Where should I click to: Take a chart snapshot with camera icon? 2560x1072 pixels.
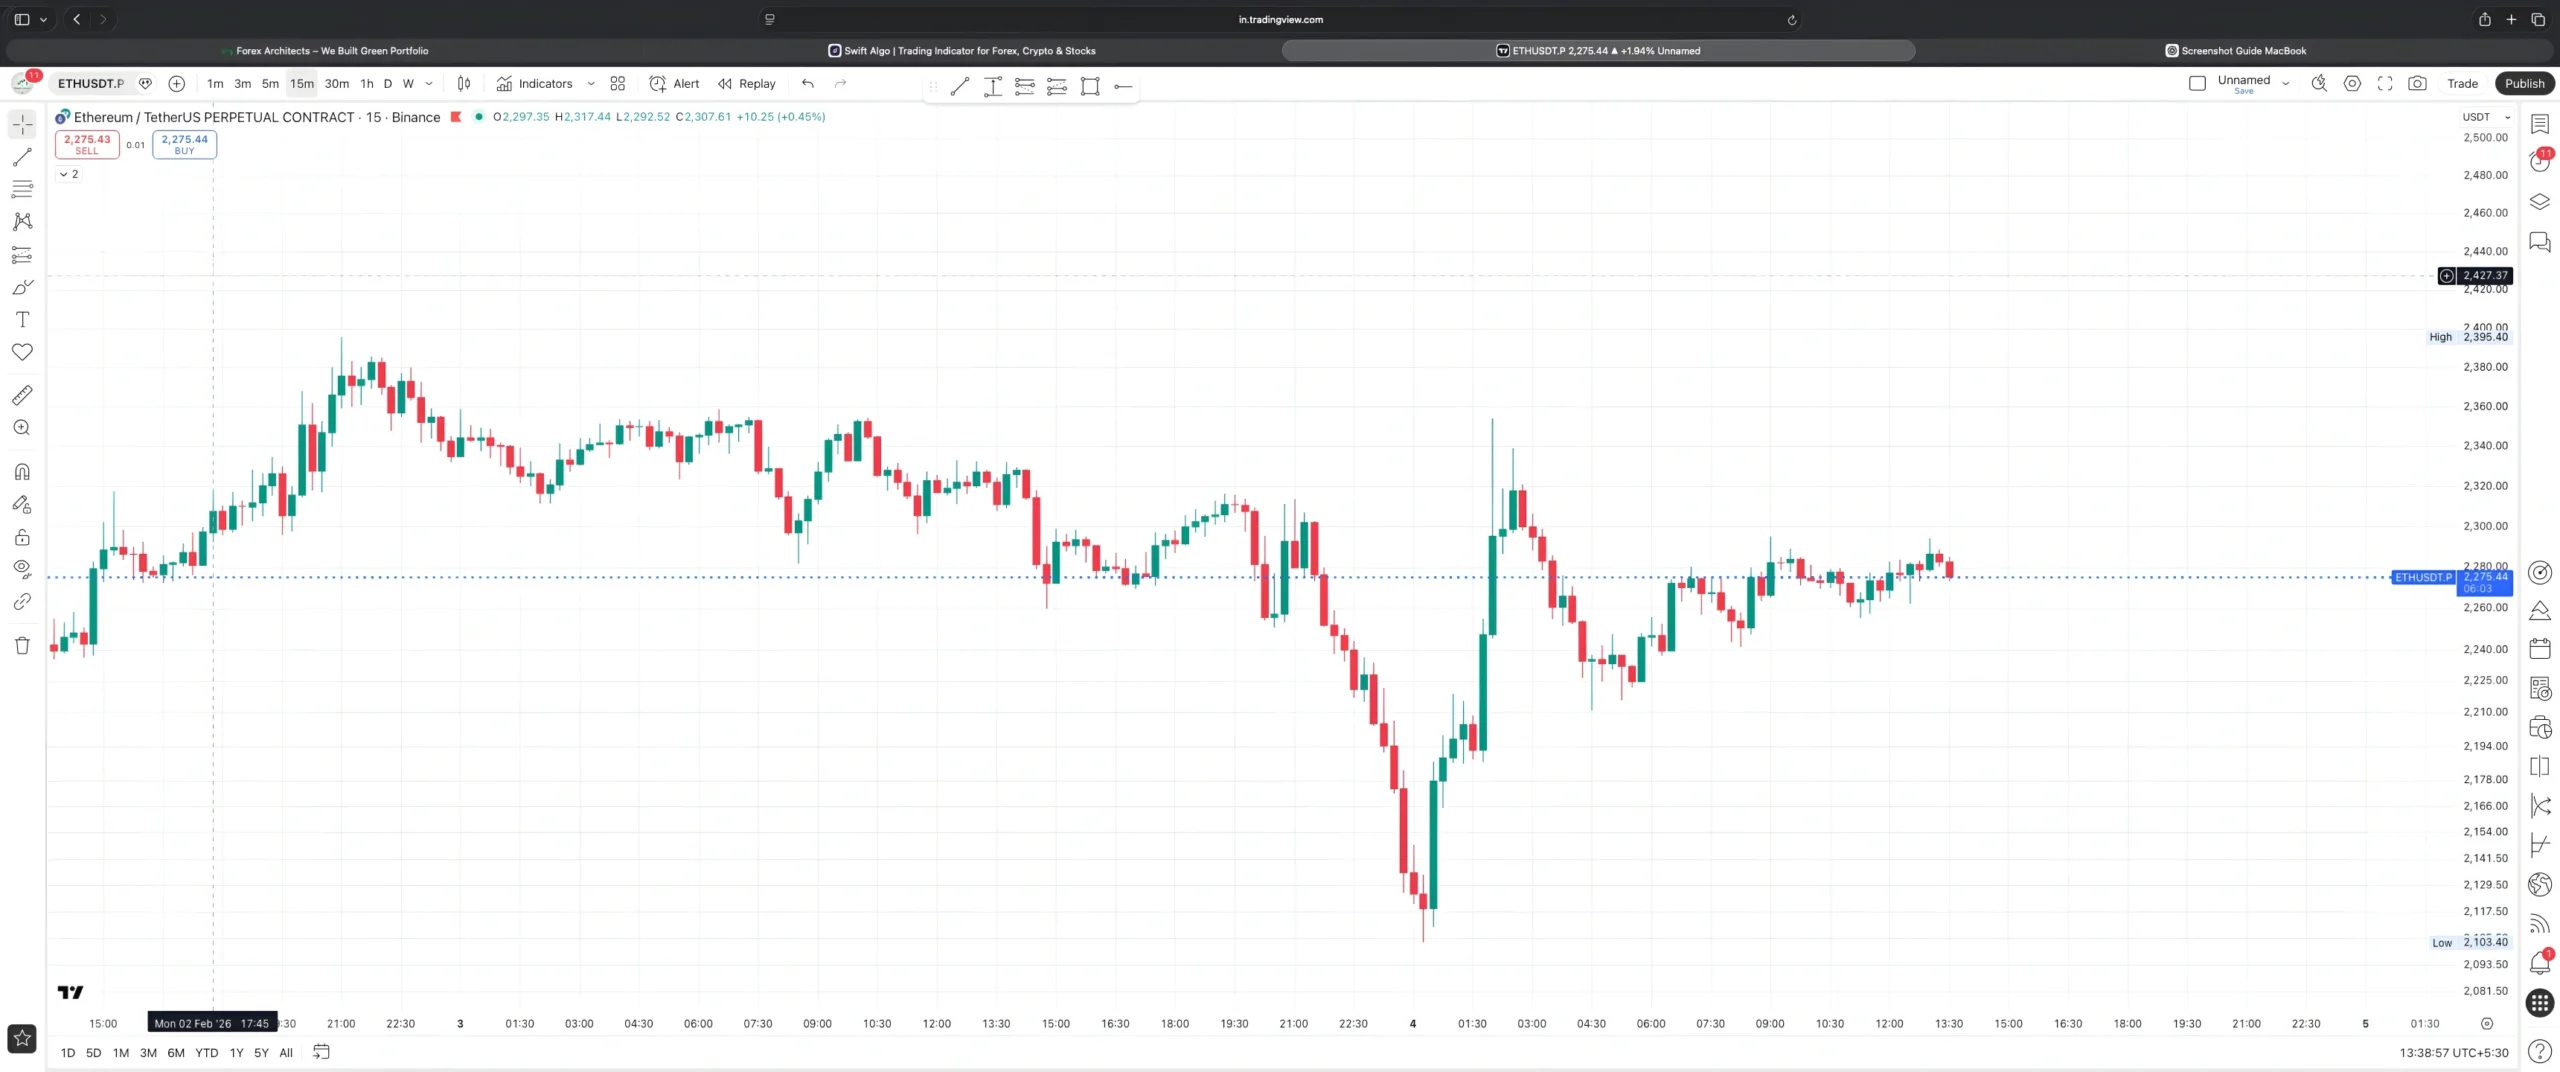coord(2417,84)
